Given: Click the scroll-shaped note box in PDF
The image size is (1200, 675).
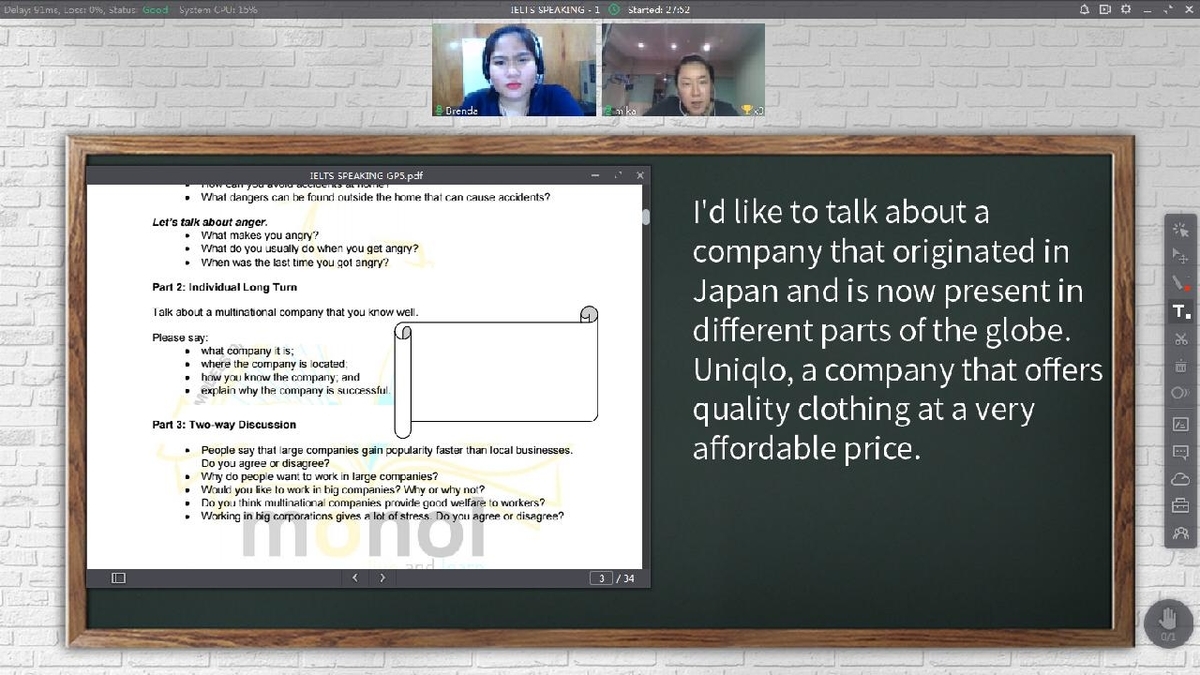Looking at the screenshot, I should (496, 372).
